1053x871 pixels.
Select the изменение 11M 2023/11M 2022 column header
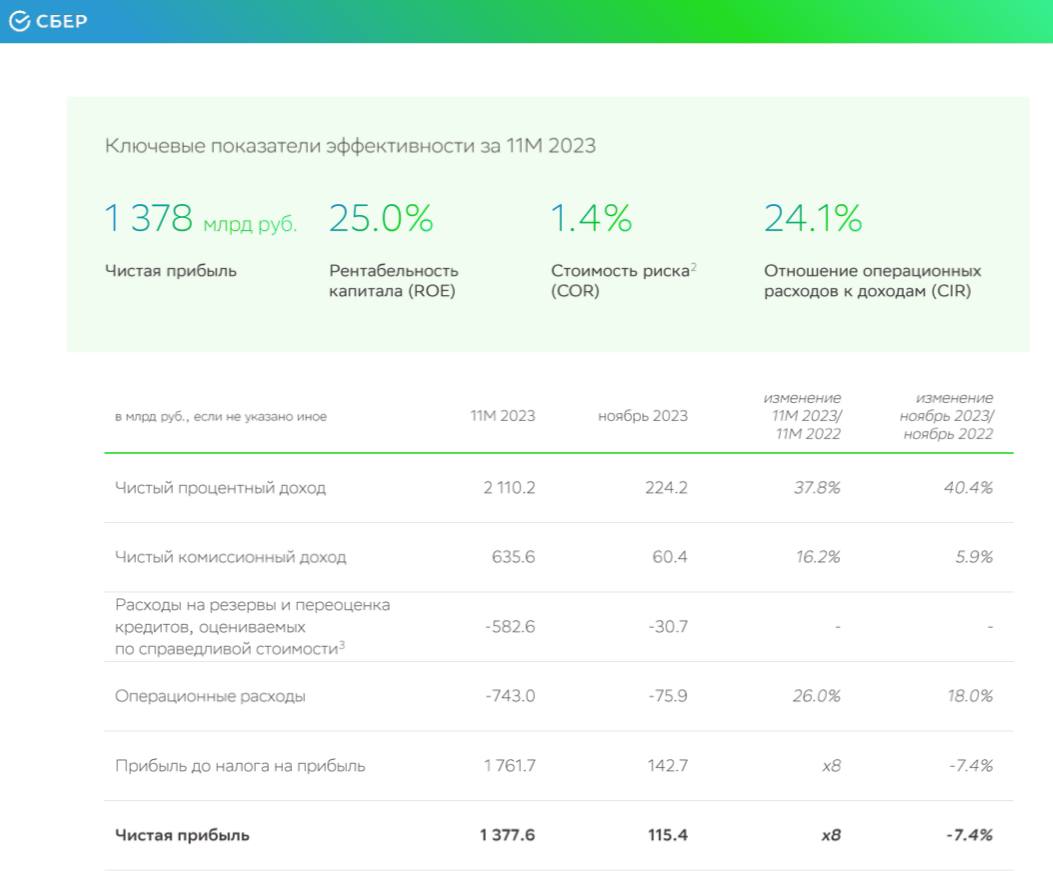click(806, 416)
